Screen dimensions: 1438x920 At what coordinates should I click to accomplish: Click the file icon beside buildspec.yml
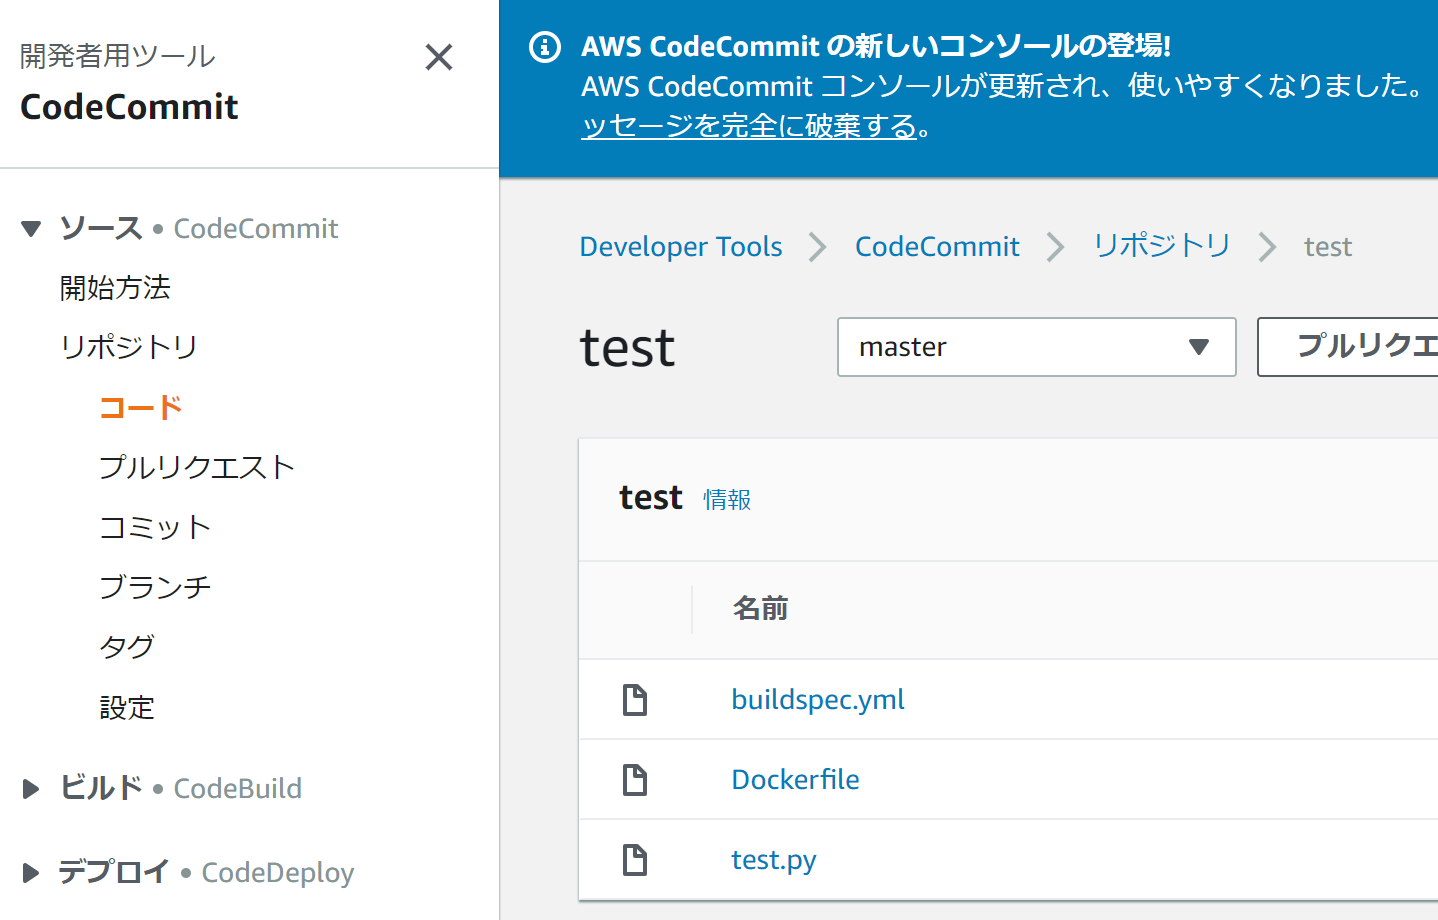click(636, 699)
